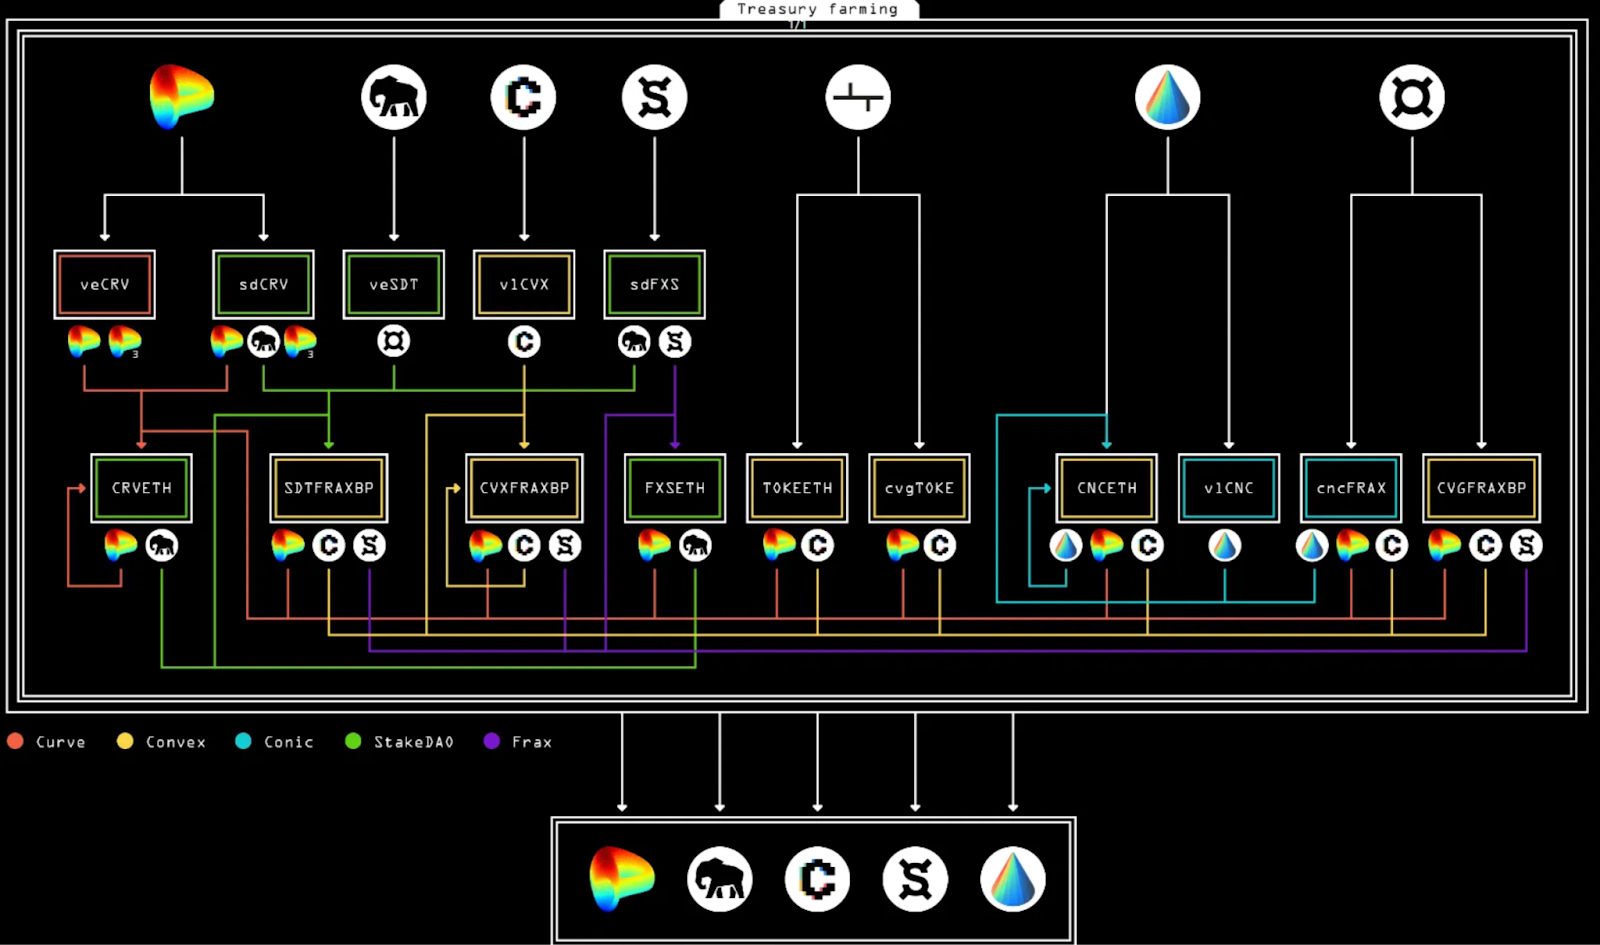Click the Conic cone icon under vlCNC

coord(1225,545)
